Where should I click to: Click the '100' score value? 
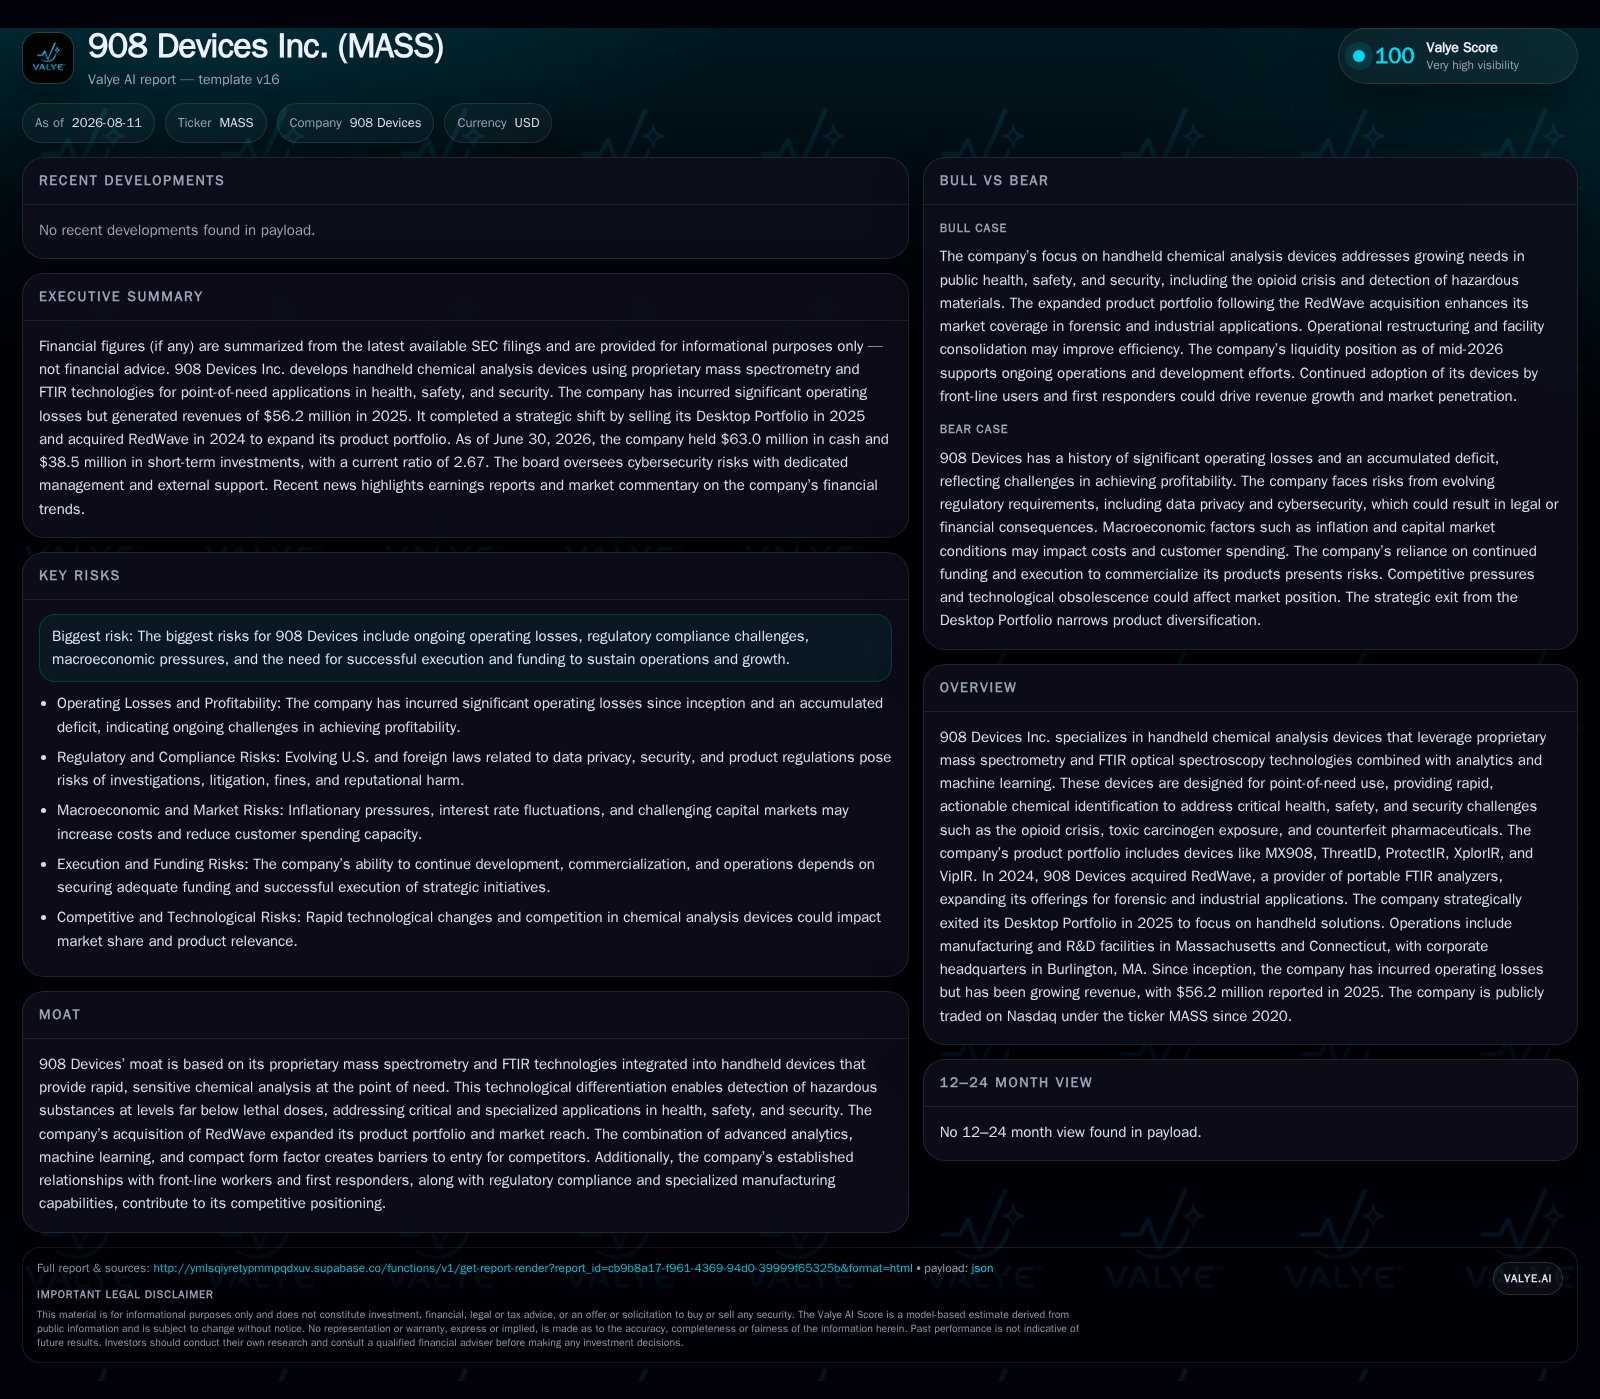(1394, 56)
